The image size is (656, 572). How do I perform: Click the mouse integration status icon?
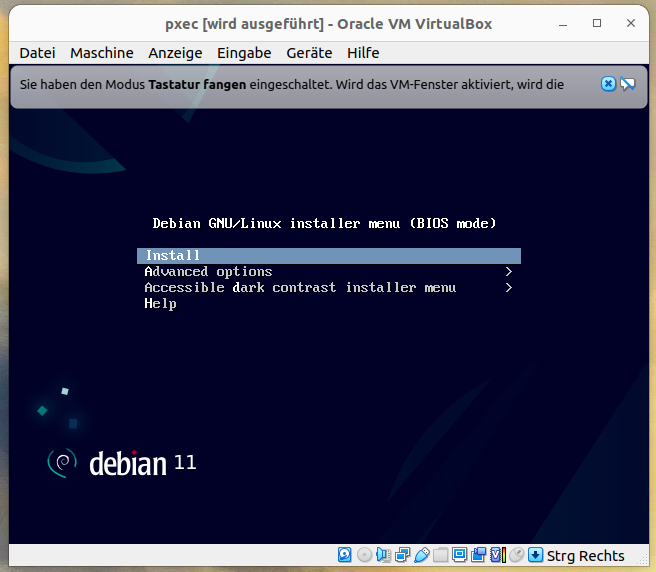coord(517,555)
